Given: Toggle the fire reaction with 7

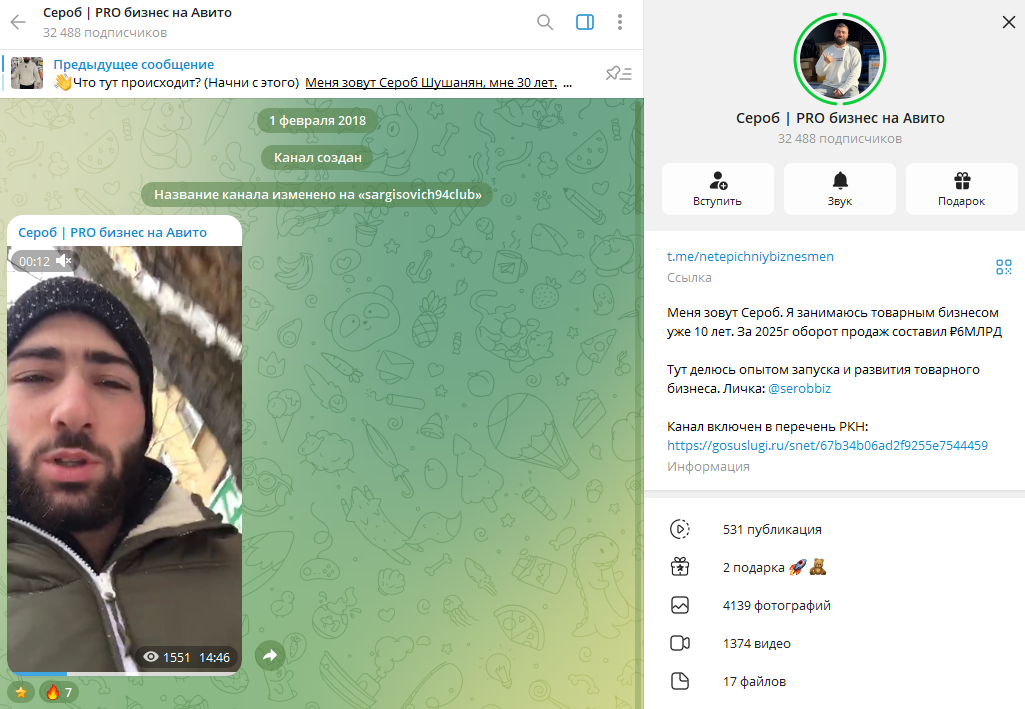Looking at the screenshot, I should (59, 692).
